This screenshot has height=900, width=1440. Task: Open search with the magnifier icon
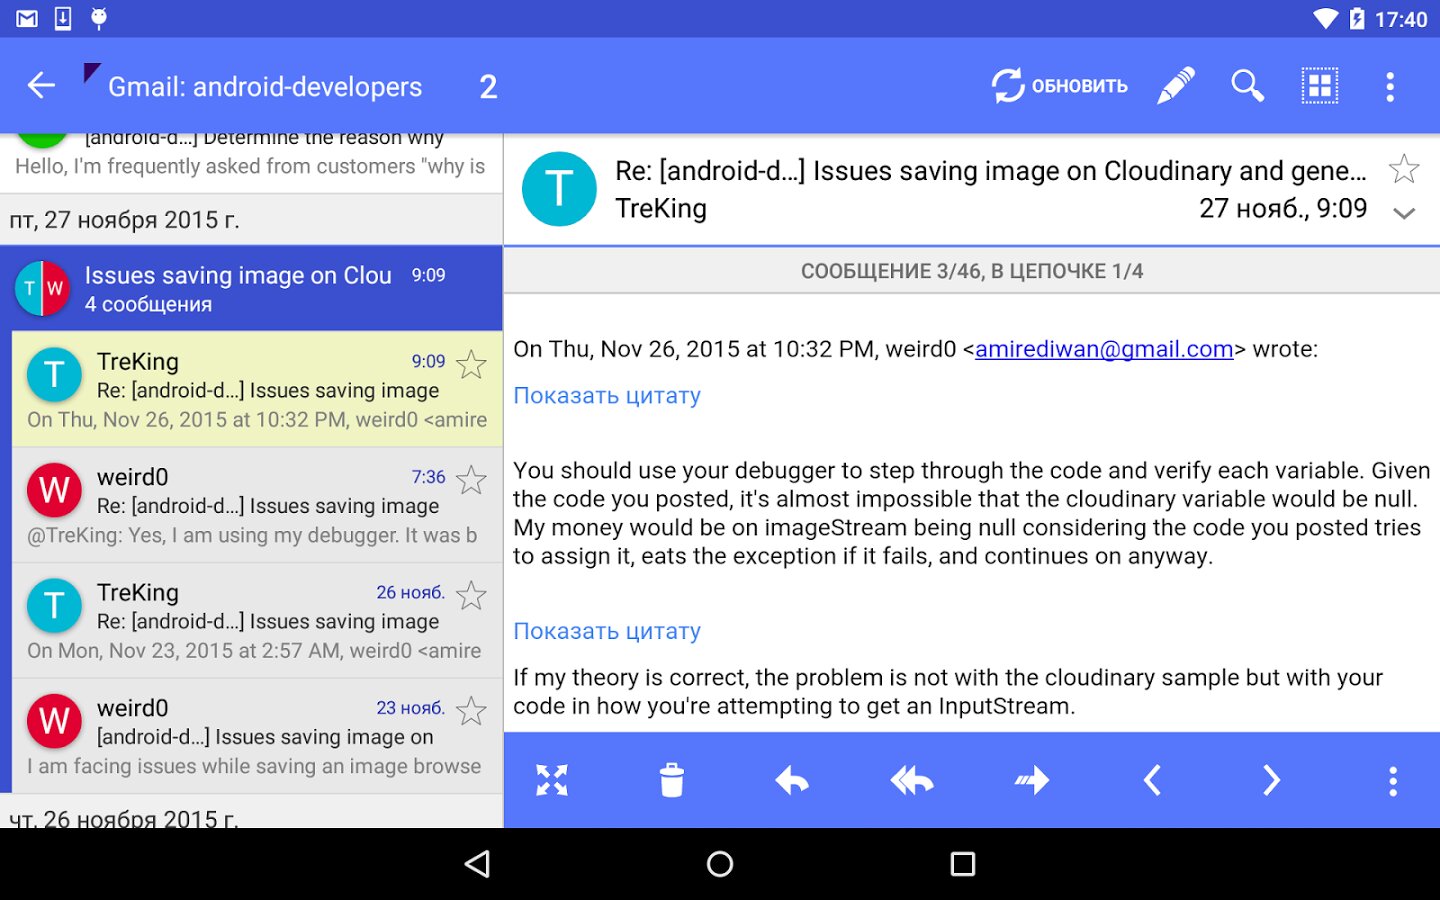tap(1247, 86)
